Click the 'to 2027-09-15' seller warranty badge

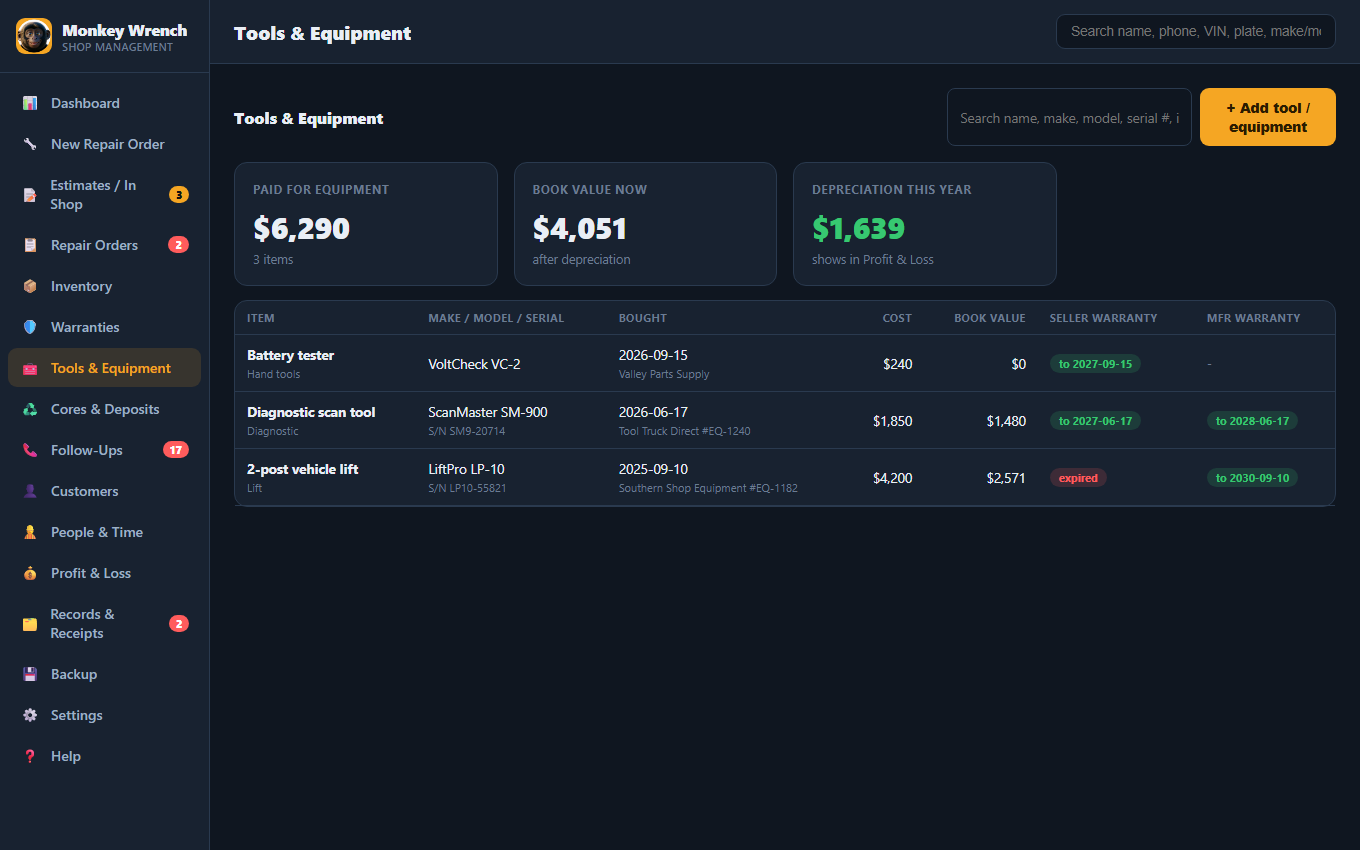1095,364
